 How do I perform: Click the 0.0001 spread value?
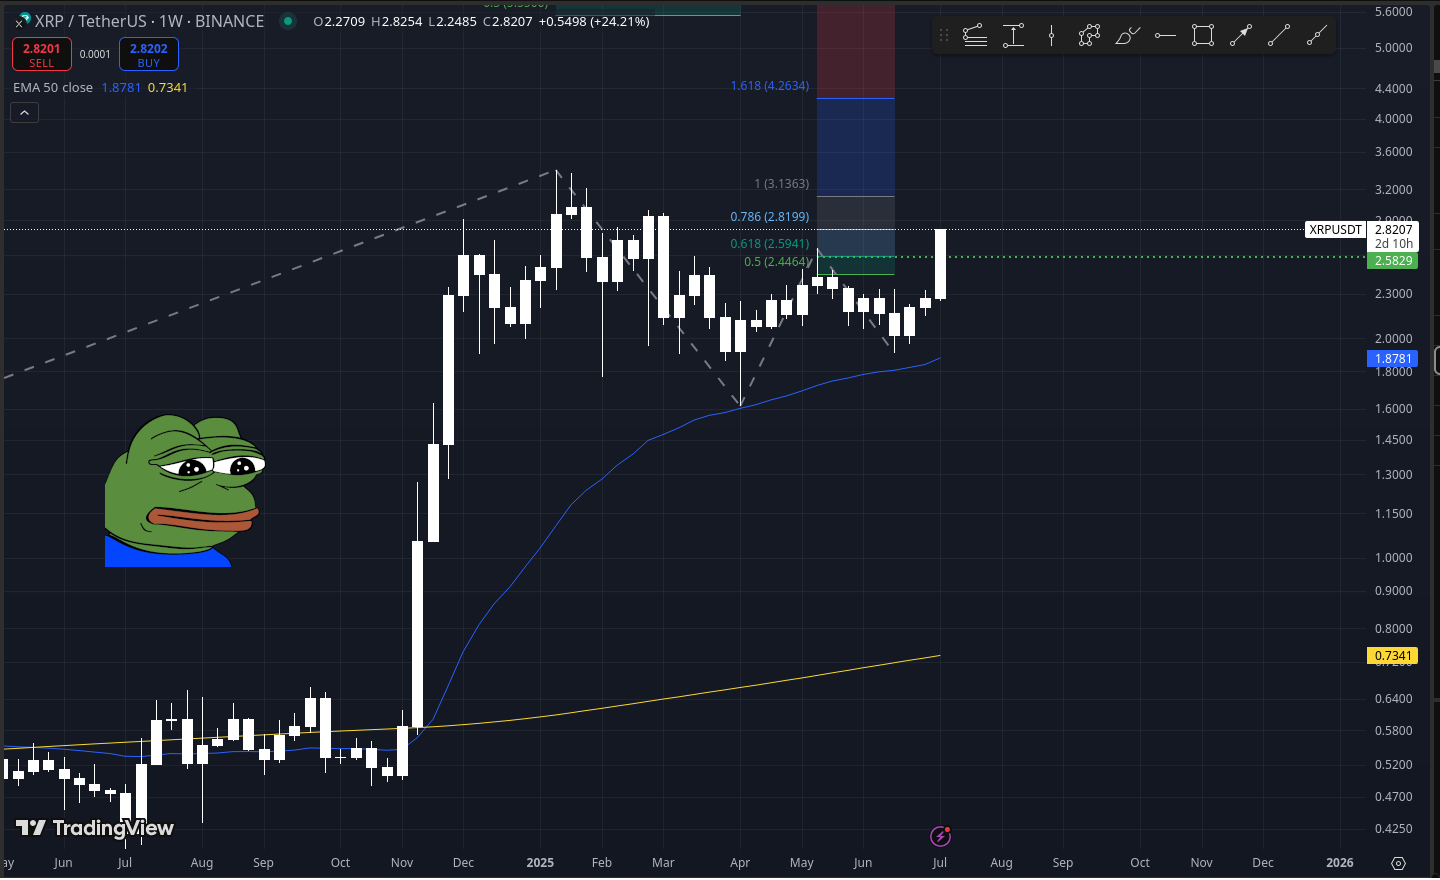click(x=95, y=54)
